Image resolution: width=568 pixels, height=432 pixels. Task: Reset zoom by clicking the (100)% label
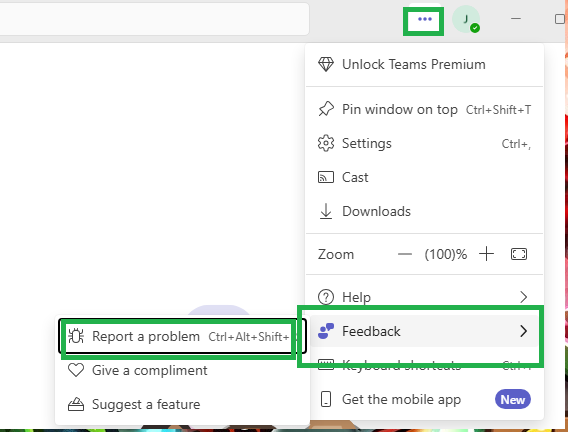point(446,255)
